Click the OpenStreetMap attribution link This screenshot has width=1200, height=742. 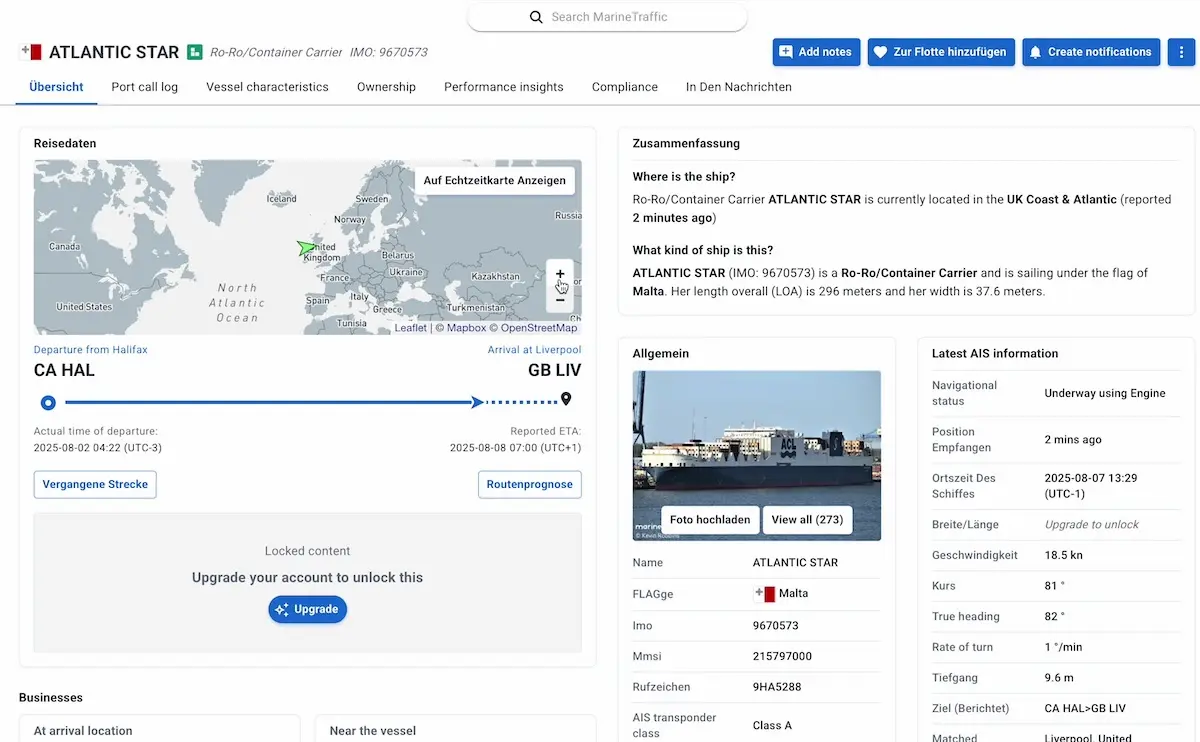point(533,328)
